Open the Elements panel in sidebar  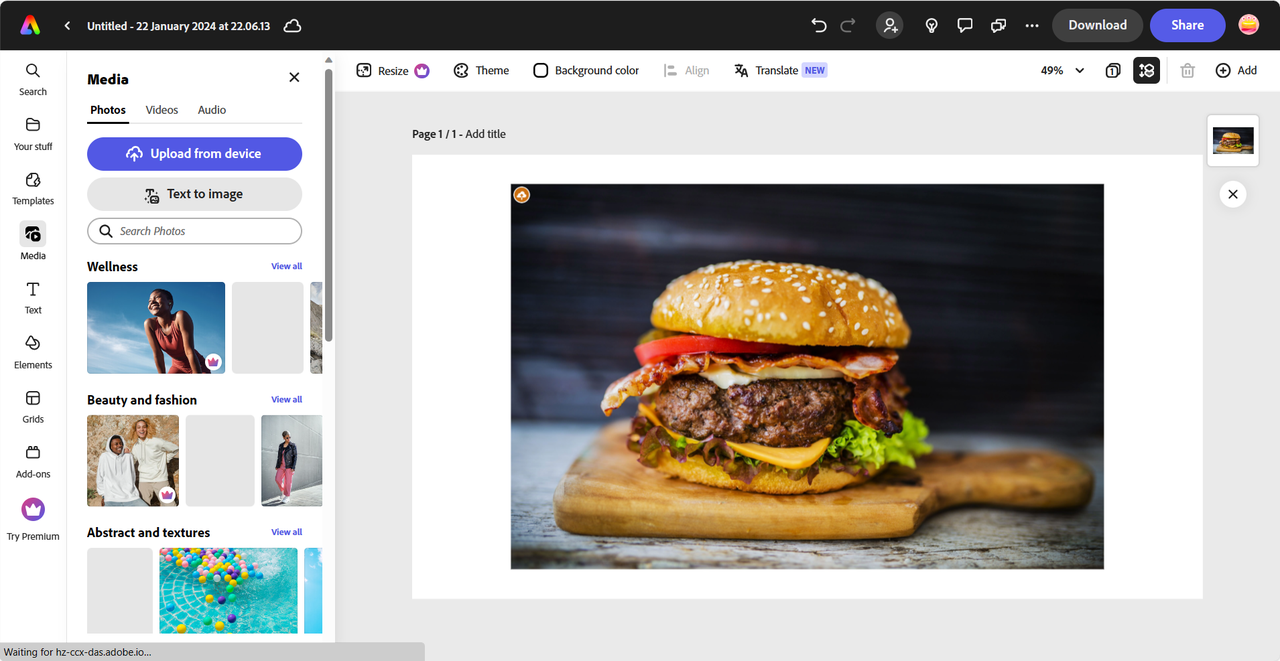[33, 351]
